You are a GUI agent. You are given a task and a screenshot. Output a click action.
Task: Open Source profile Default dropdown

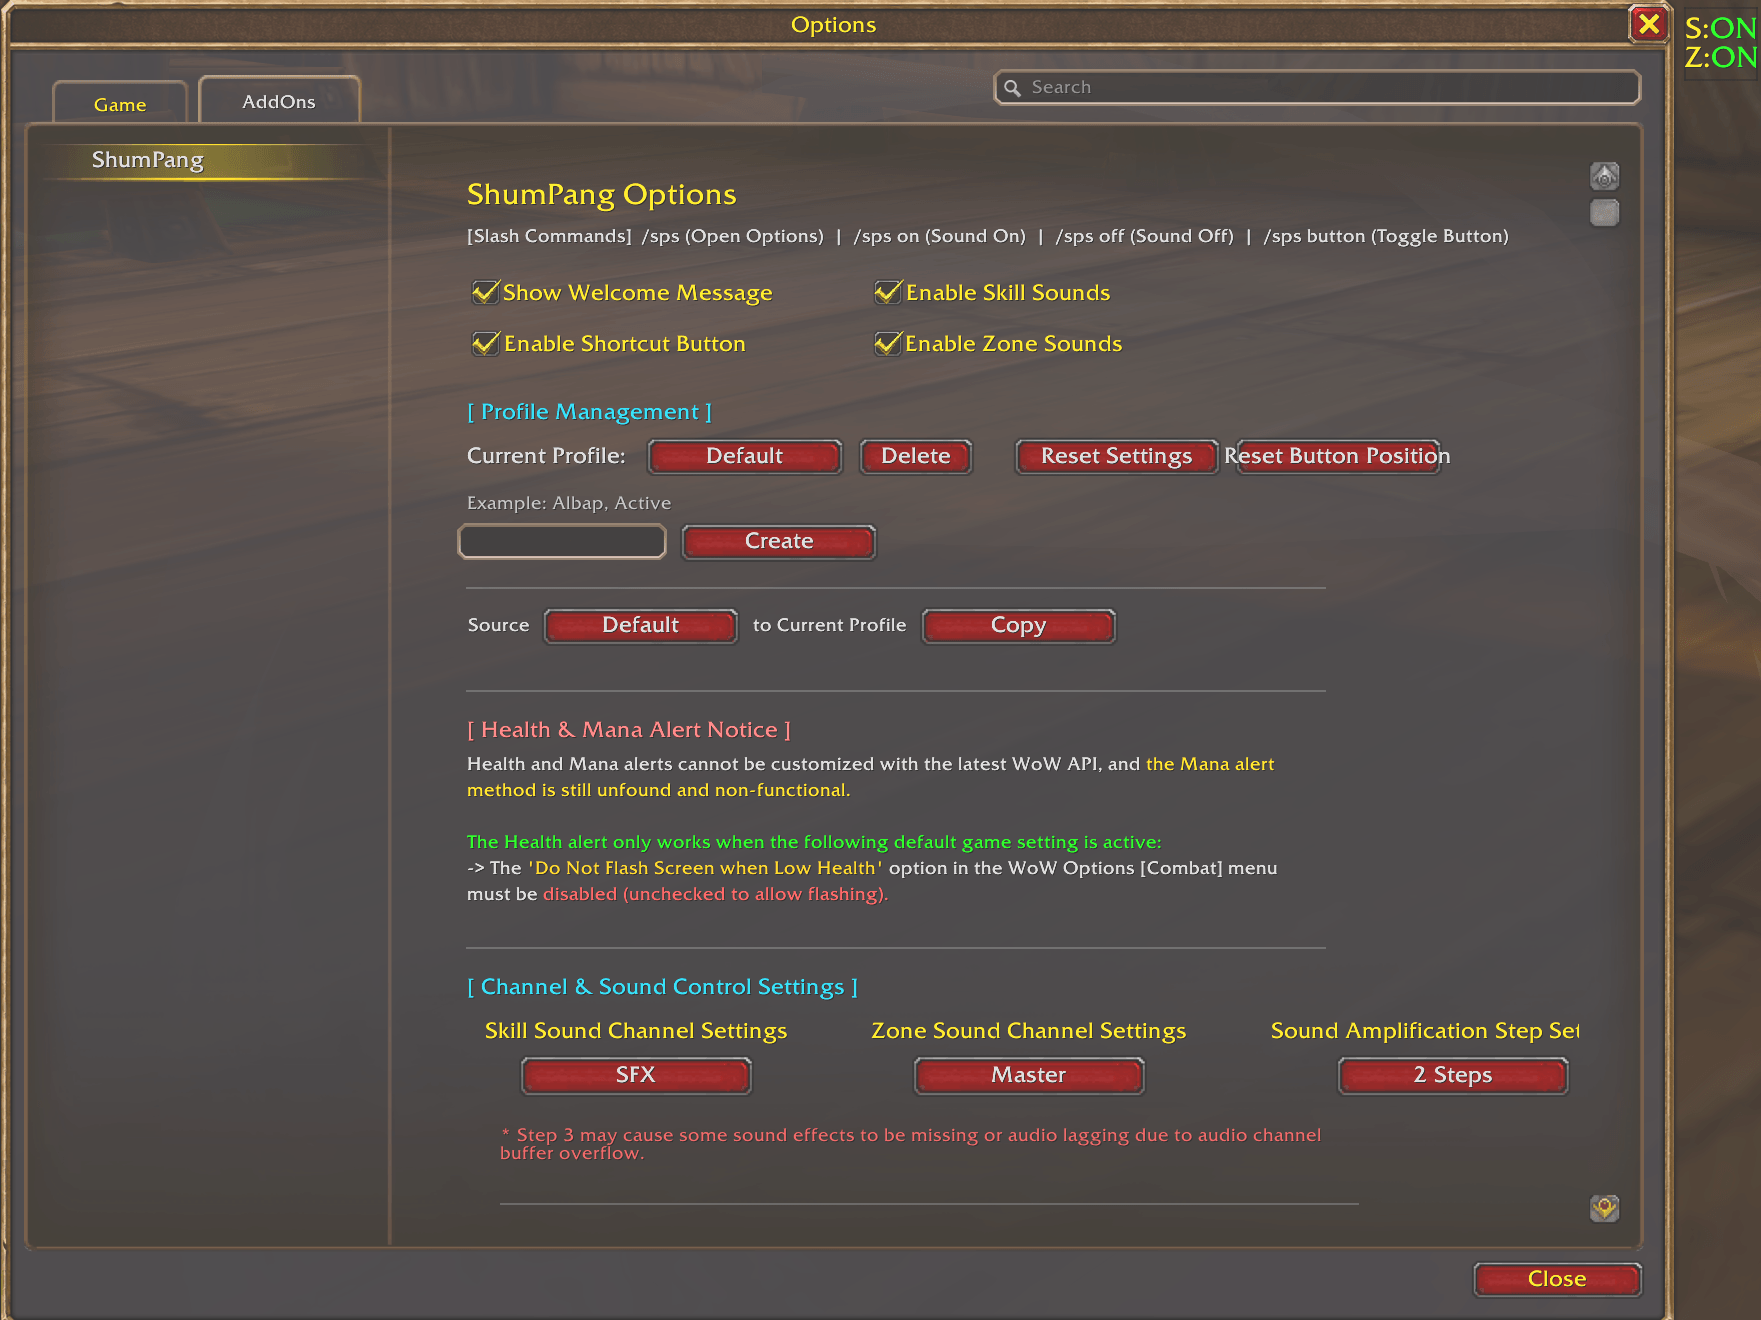pyautogui.click(x=641, y=625)
